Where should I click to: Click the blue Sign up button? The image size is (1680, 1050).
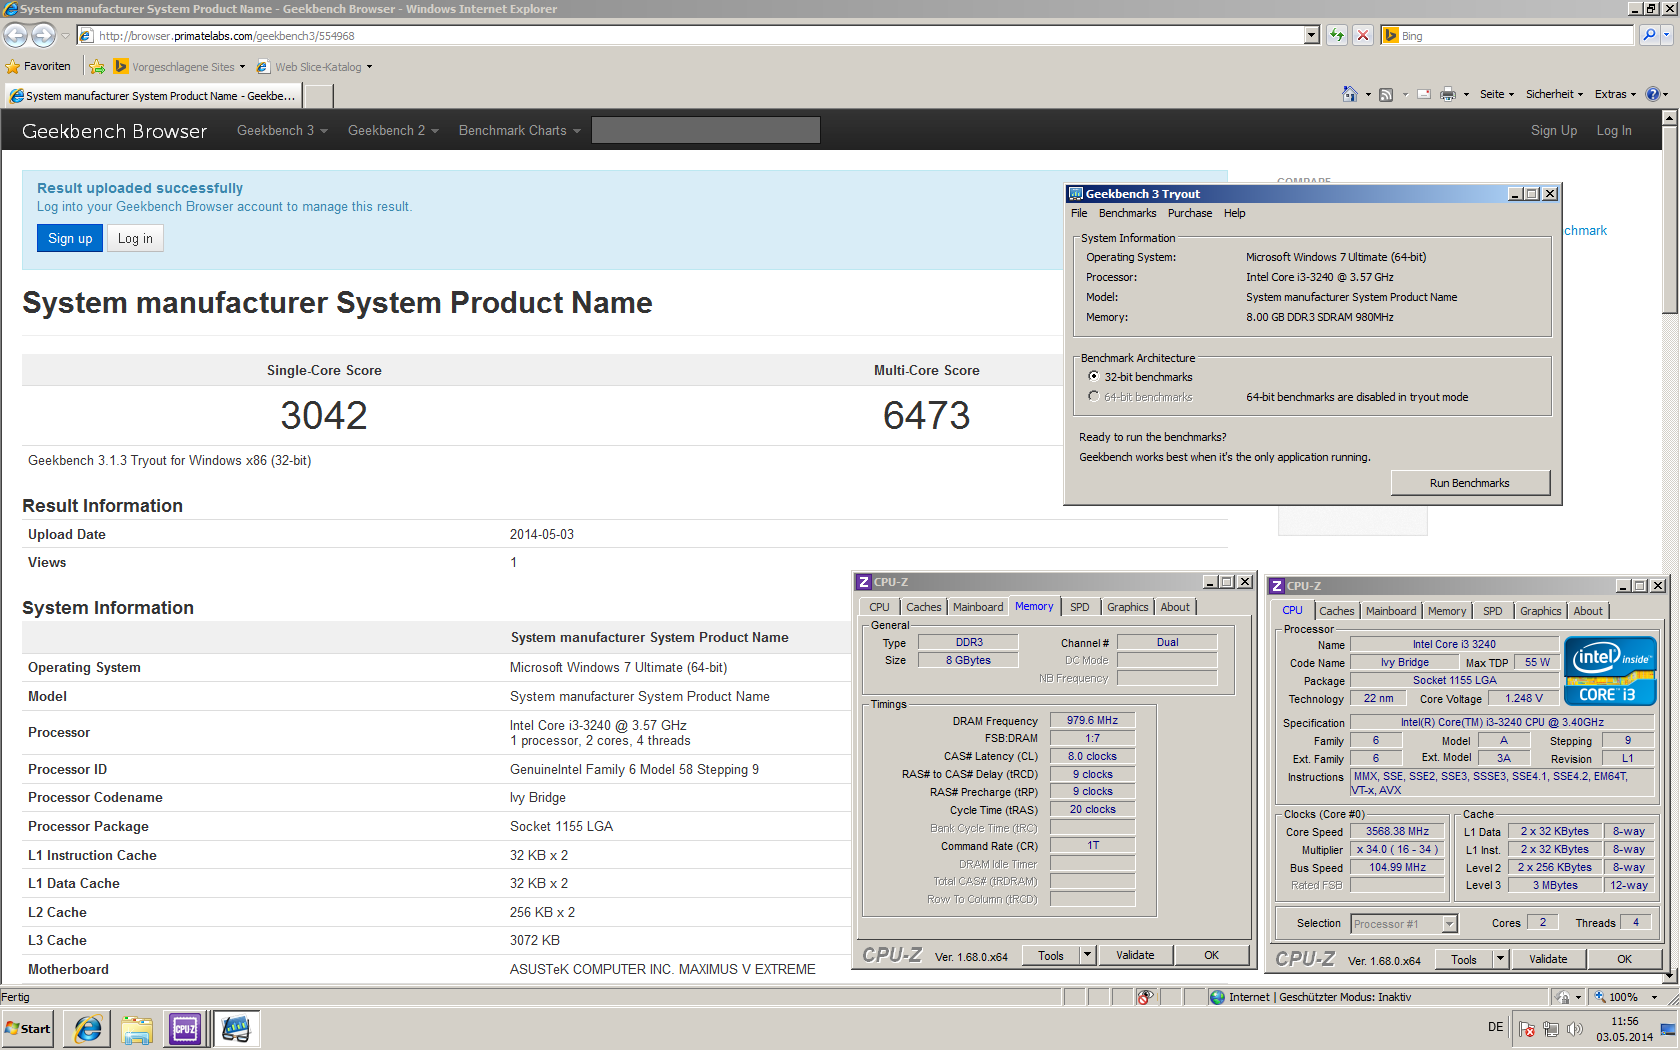70,238
